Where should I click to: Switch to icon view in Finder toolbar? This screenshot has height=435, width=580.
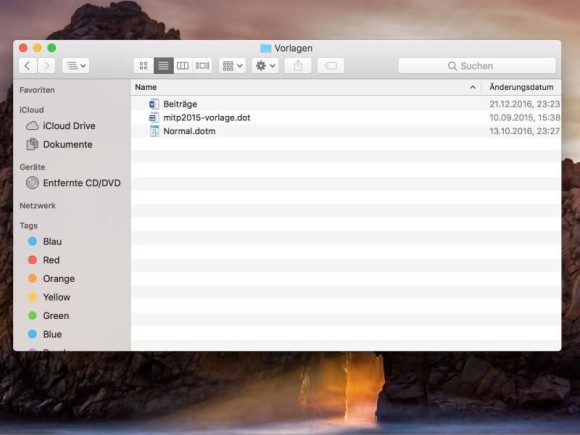coord(144,66)
